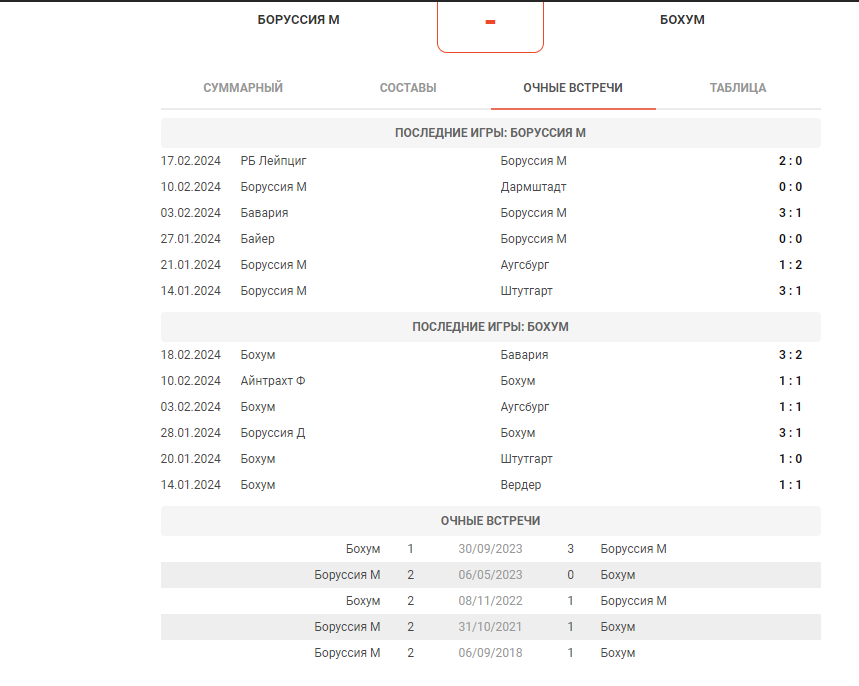The width and height of the screenshot is (859, 686).
Task: Select Штутгарт in the 14.01.2024 Боруссия row
Action: click(x=526, y=291)
